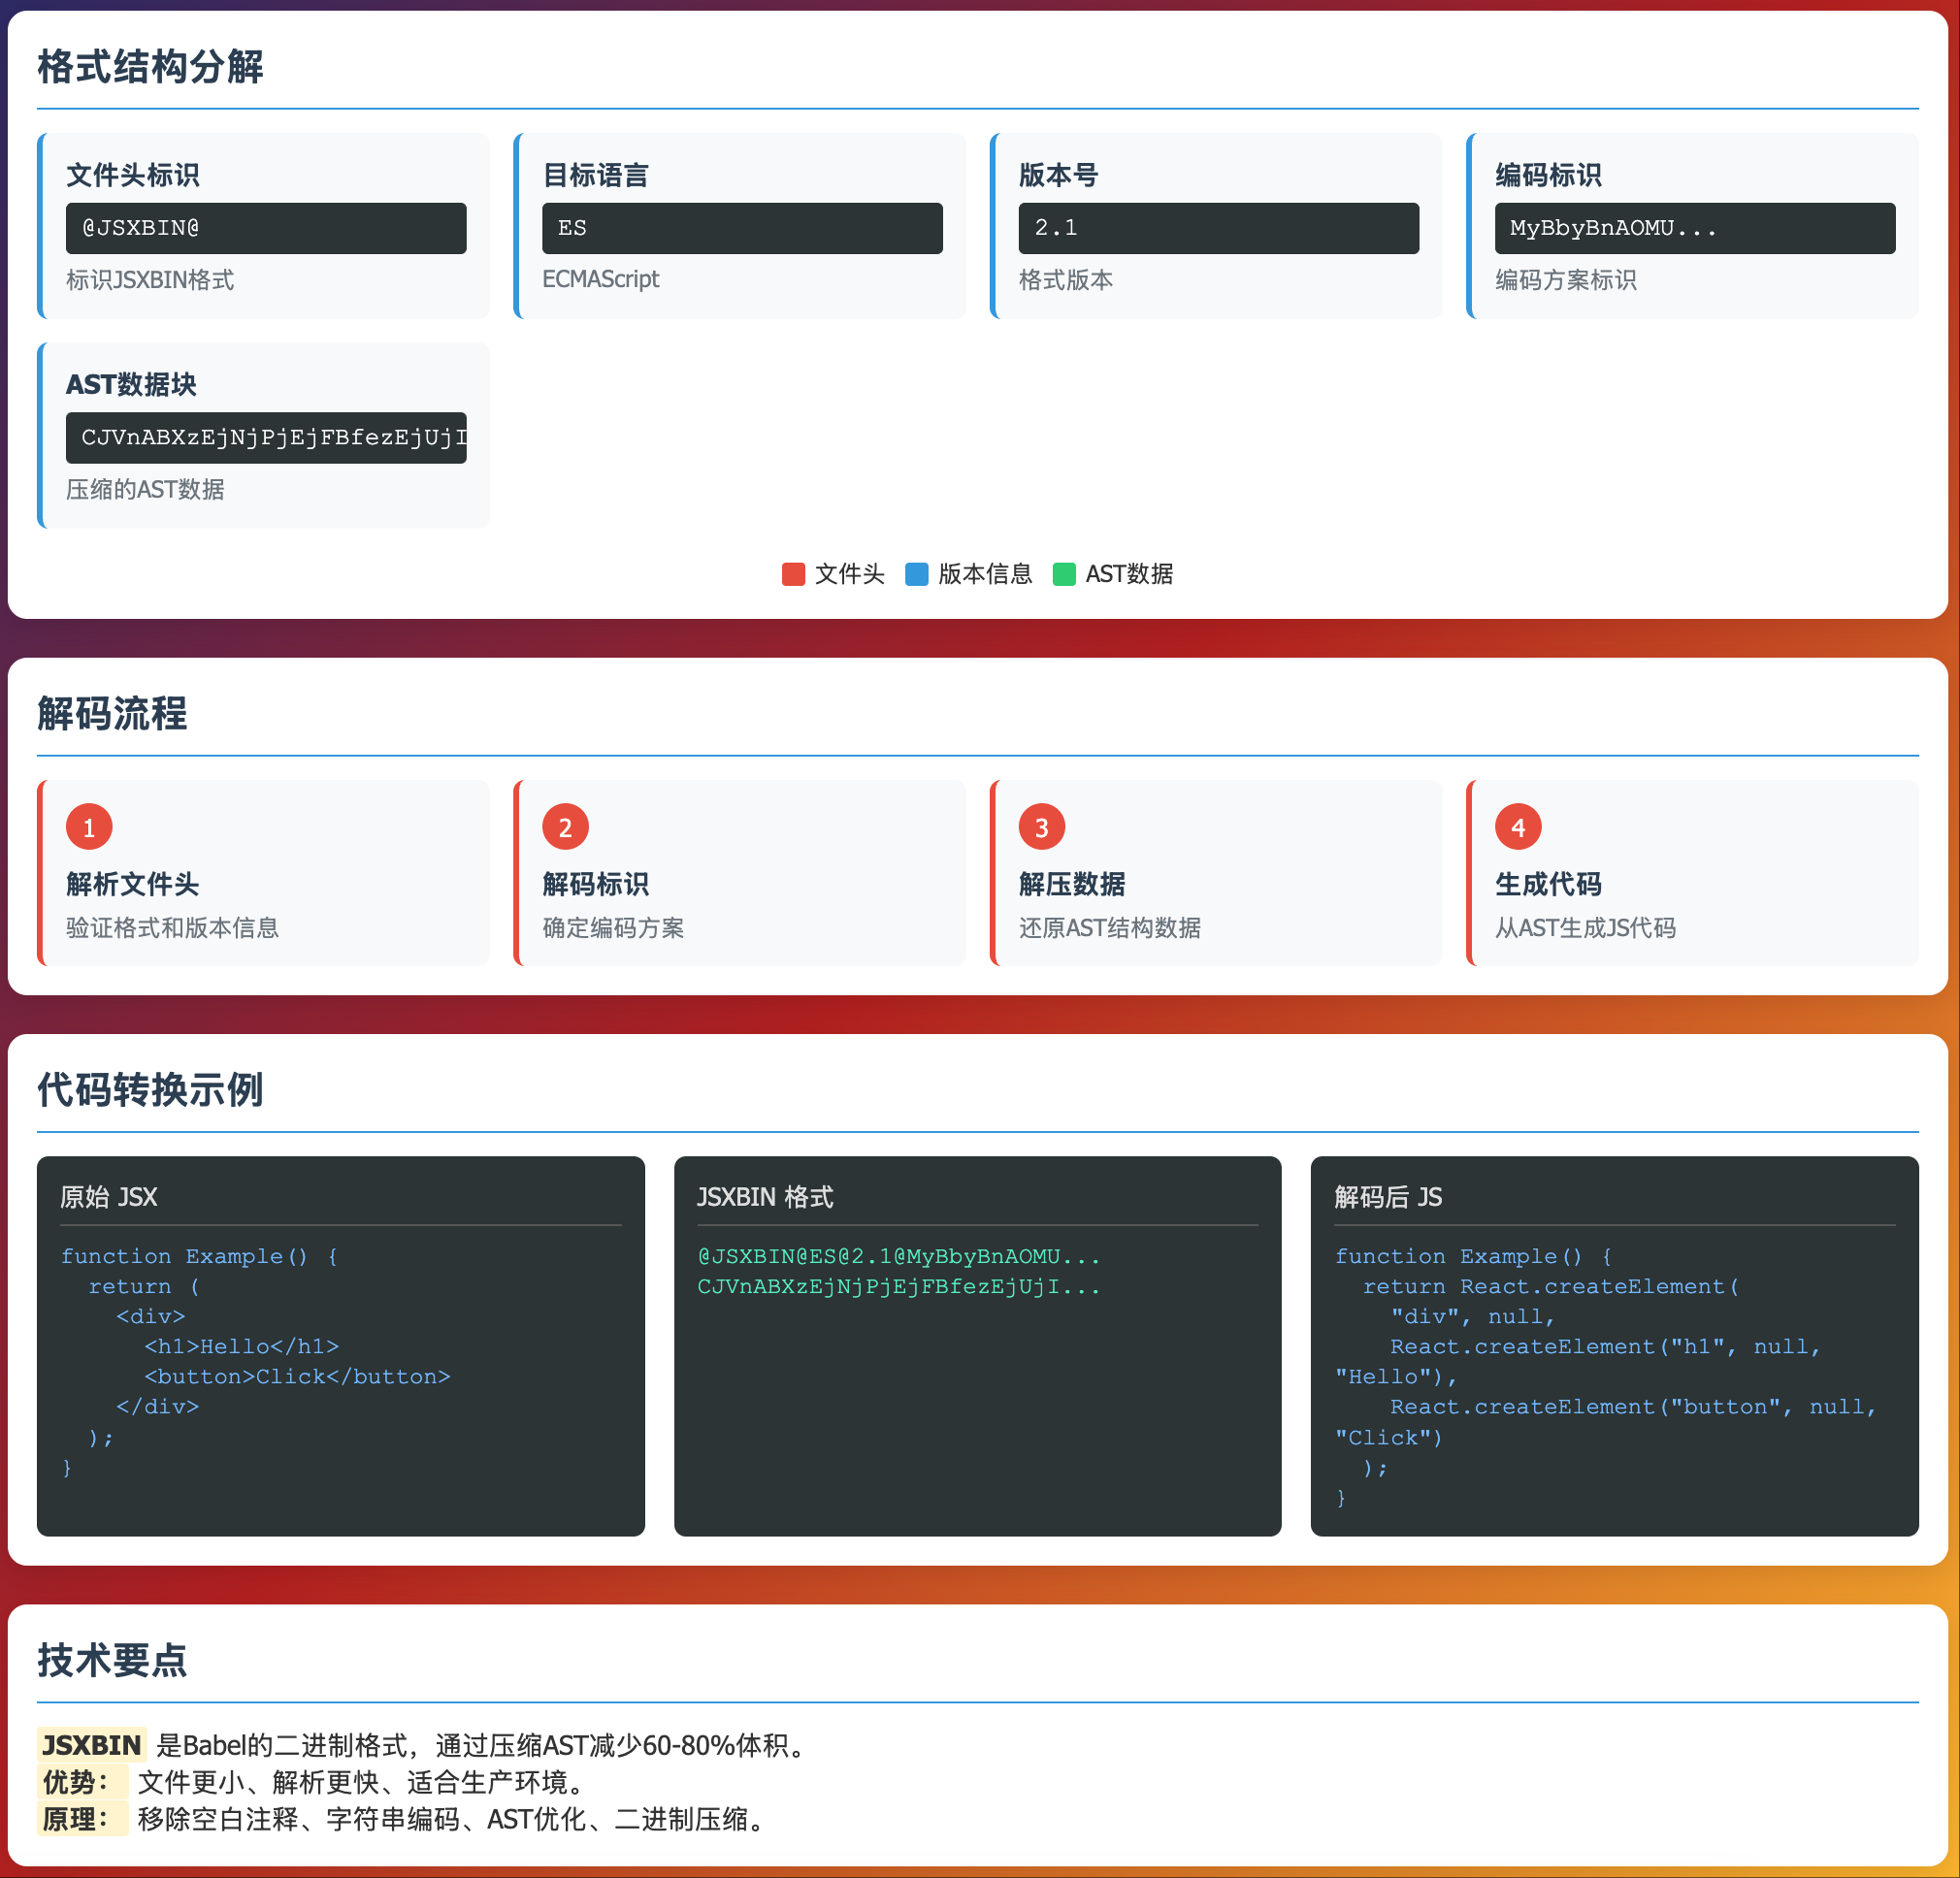Click the highlighted JSXBIN keyword
Screen dimensions: 1960x1878
[91, 1745]
